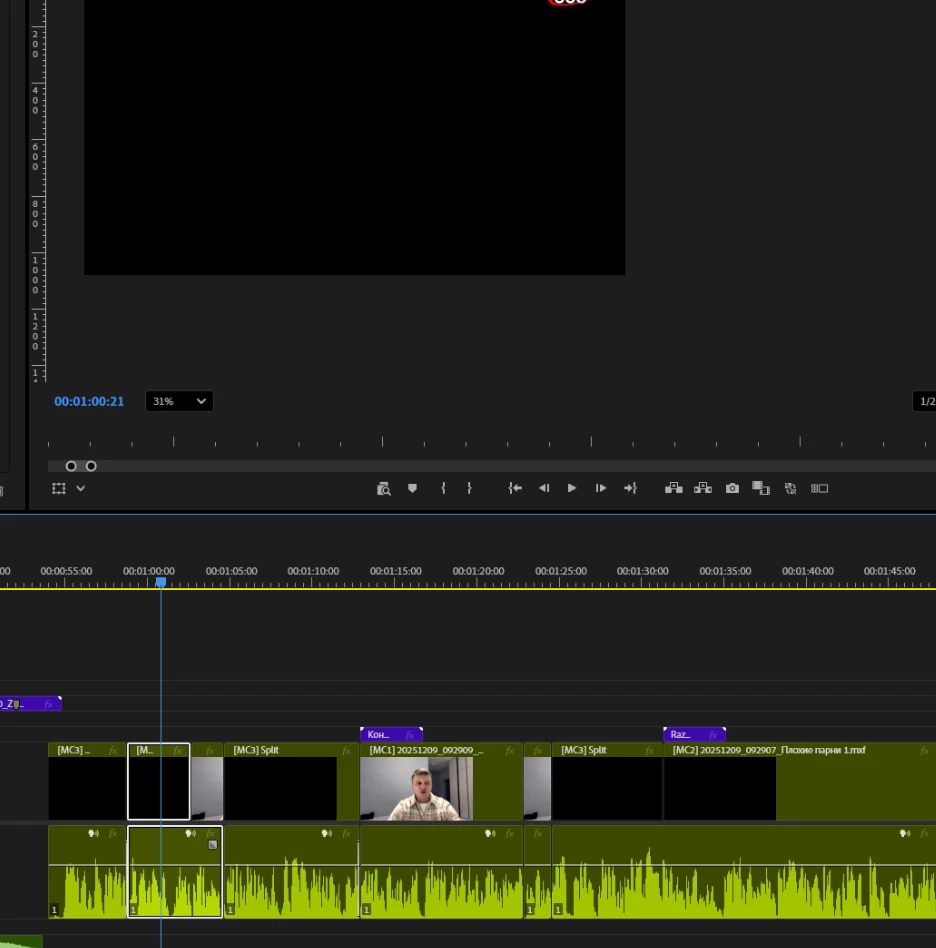Click the voice icon on the selected audio clip
The image size is (936, 948).
[x=190, y=834]
